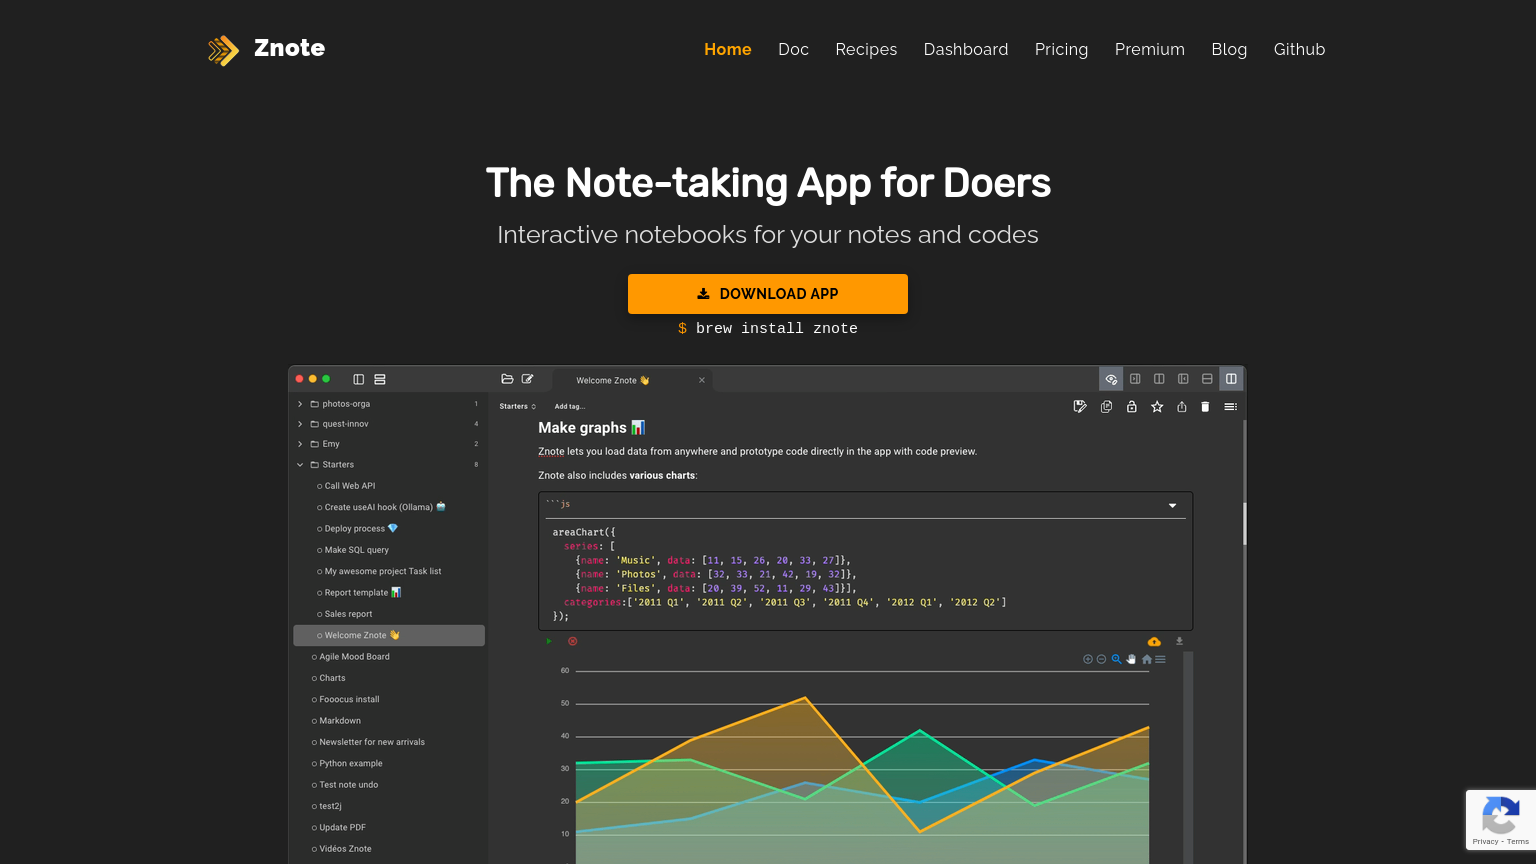Open the Pricing page from the navigation bar

point(1061,49)
